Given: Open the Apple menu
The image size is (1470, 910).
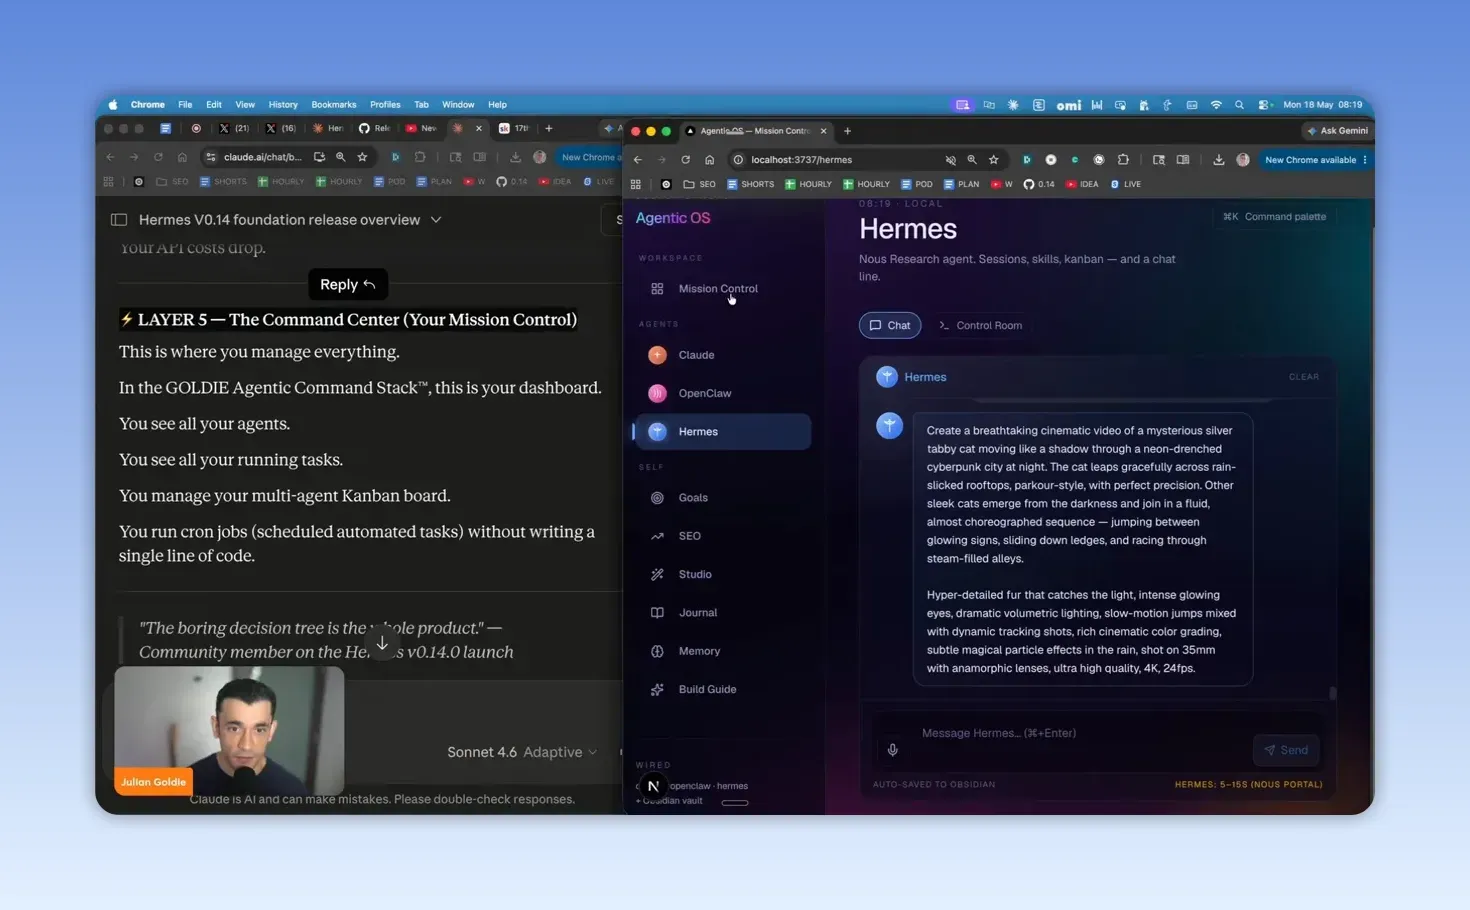Looking at the screenshot, I should click(112, 105).
